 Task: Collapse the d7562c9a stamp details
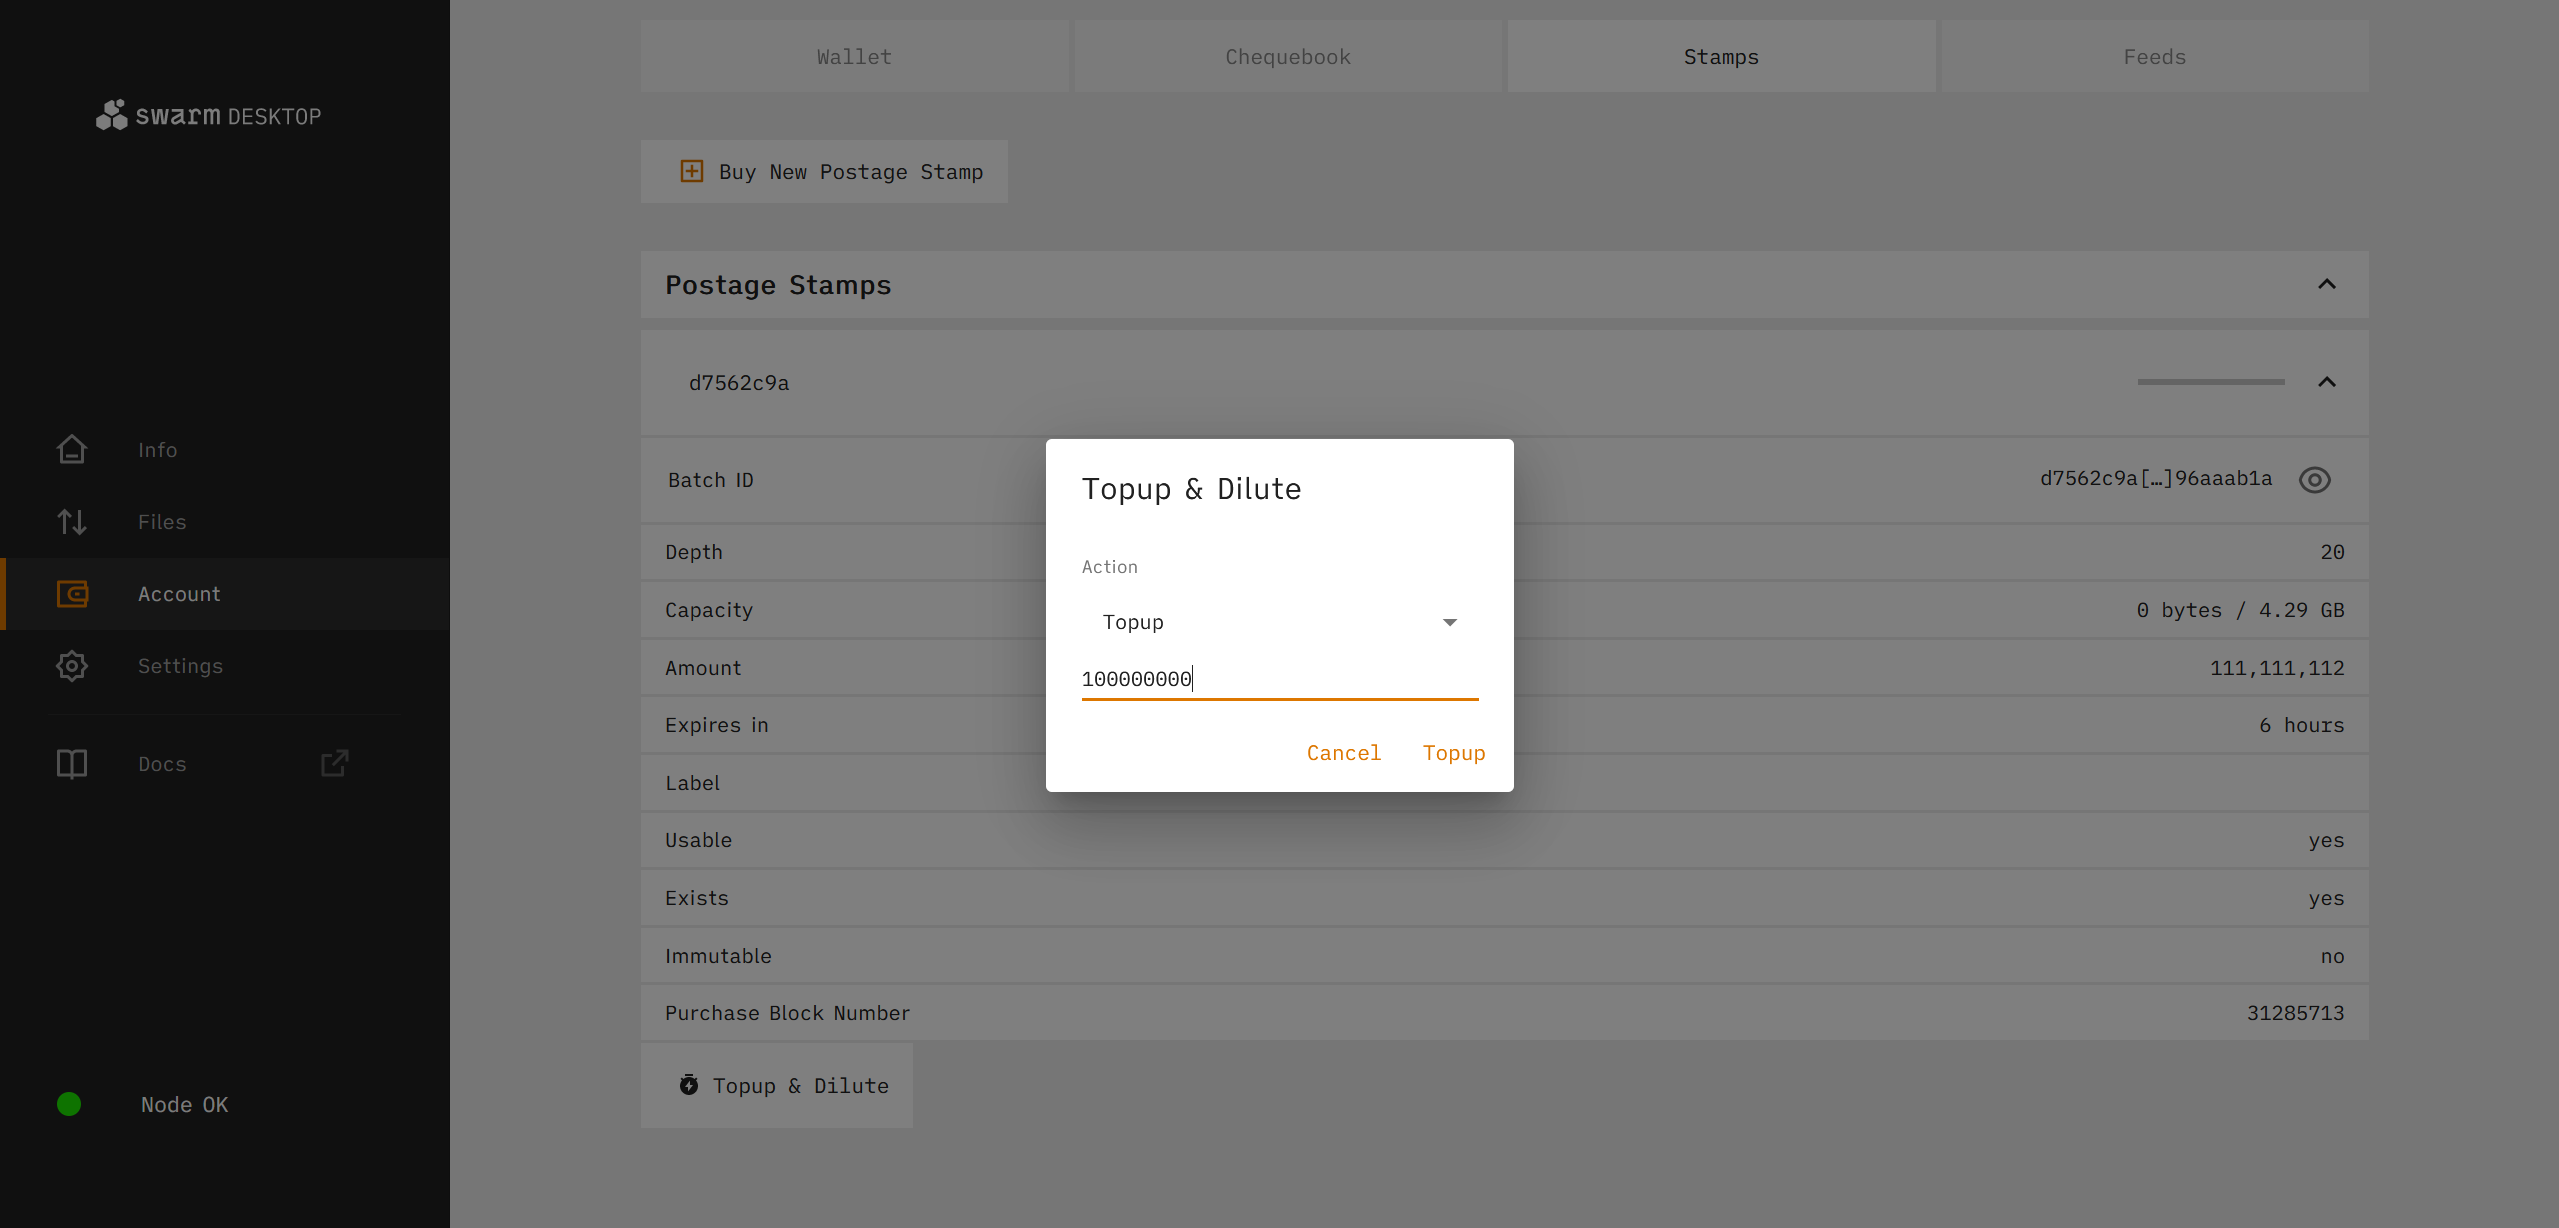pyautogui.click(x=2327, y=383)
